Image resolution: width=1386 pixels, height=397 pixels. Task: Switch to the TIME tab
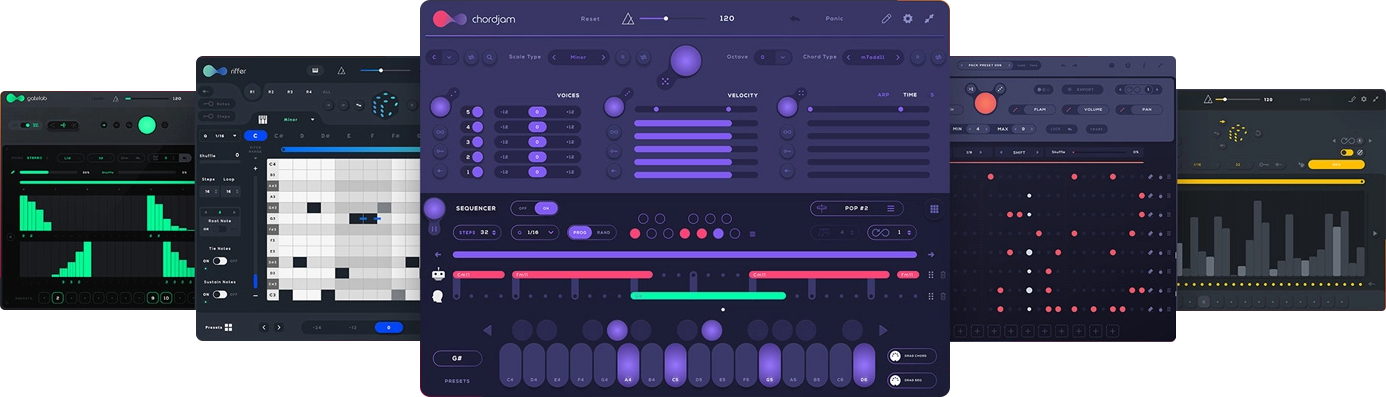[x=909, y=95]
